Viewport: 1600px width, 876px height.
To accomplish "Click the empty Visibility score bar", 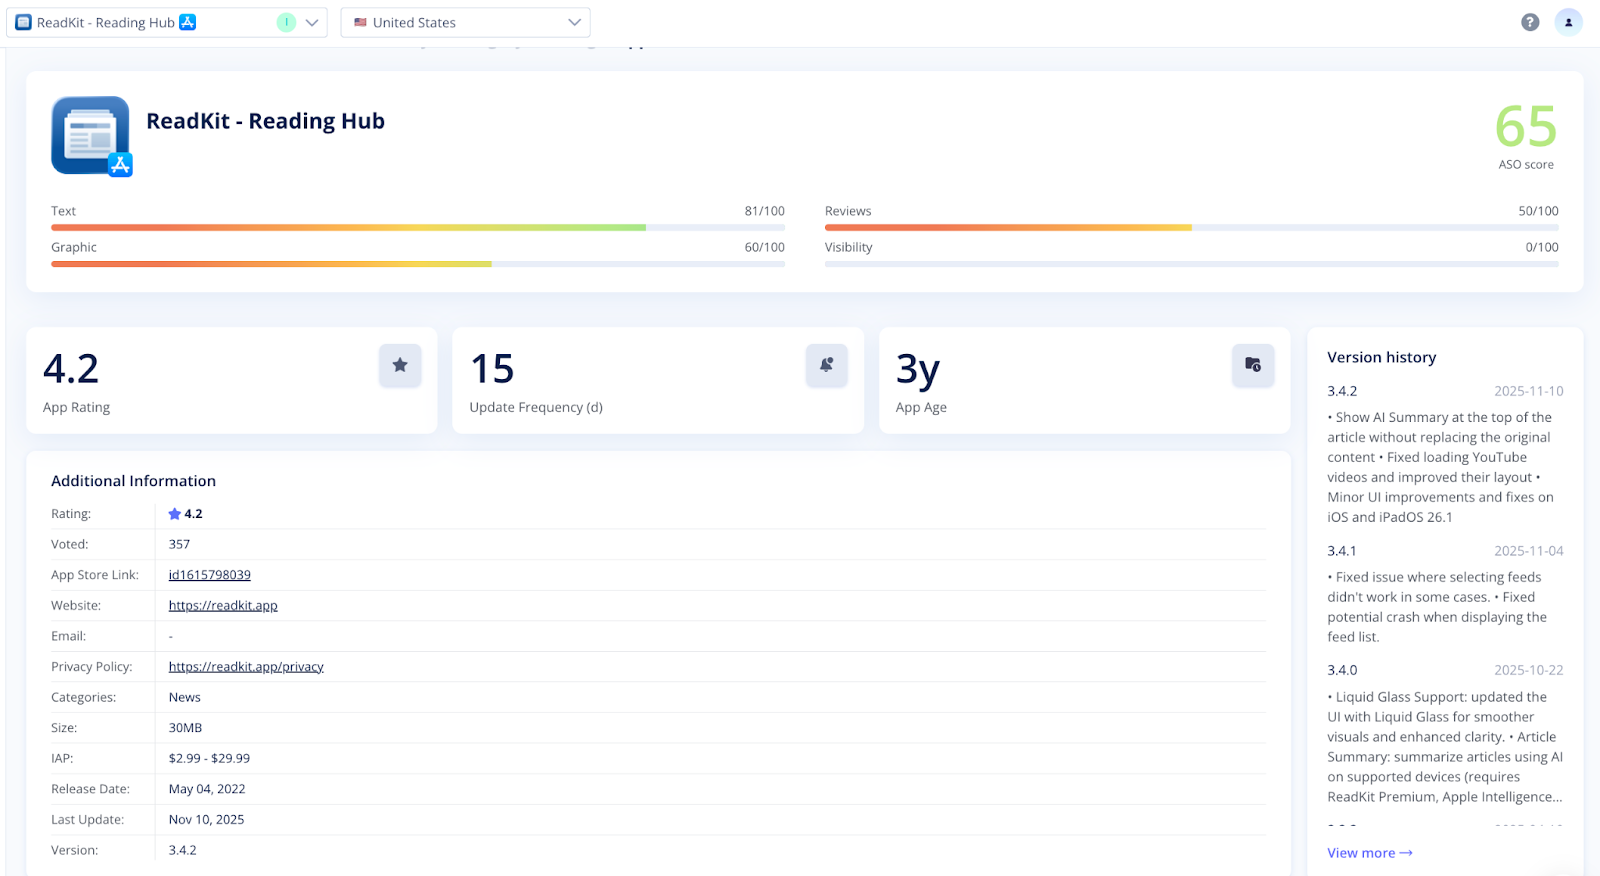I will click(x=1192, y=264).
